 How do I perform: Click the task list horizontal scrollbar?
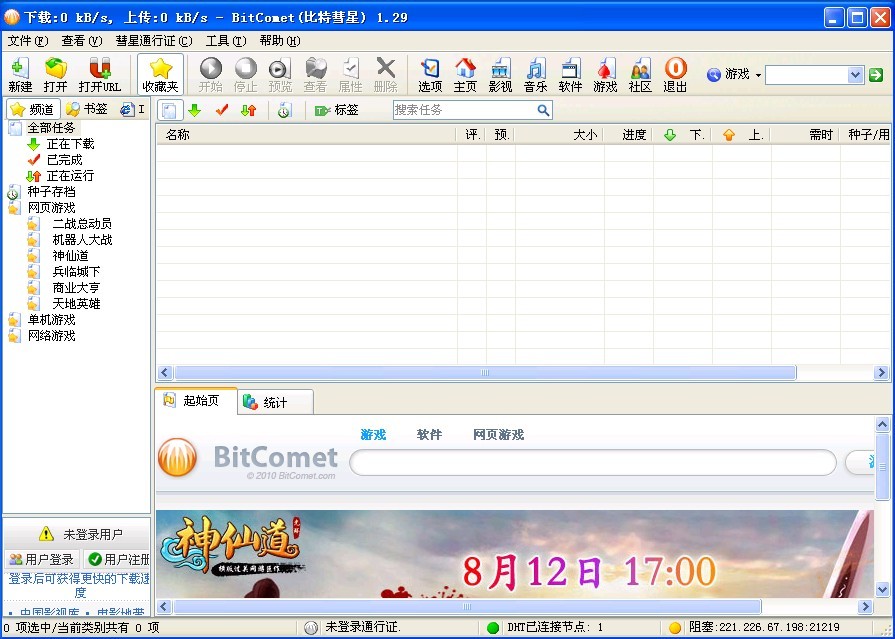[x=485, y=373]
